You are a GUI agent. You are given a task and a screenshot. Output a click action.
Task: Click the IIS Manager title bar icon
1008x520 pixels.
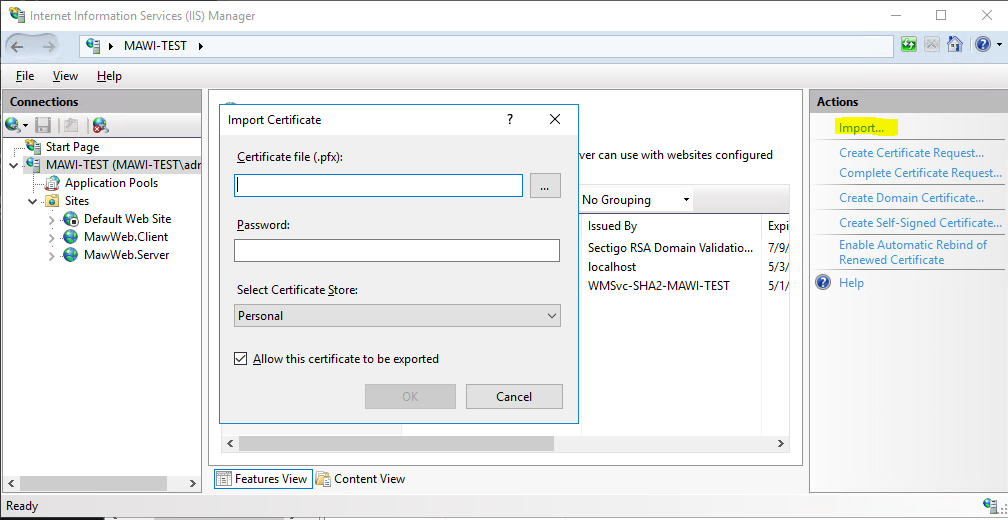(x=16, y=14)
